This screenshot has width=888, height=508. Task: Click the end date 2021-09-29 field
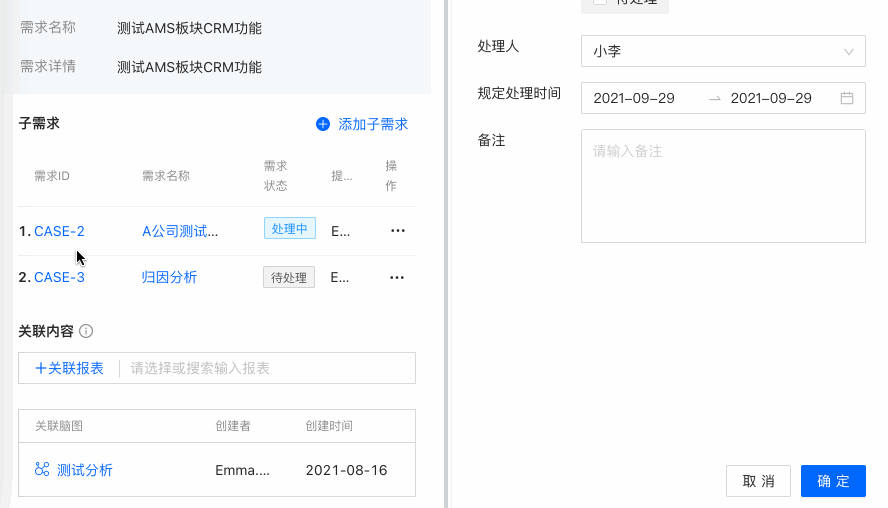(x=771, y=98)
